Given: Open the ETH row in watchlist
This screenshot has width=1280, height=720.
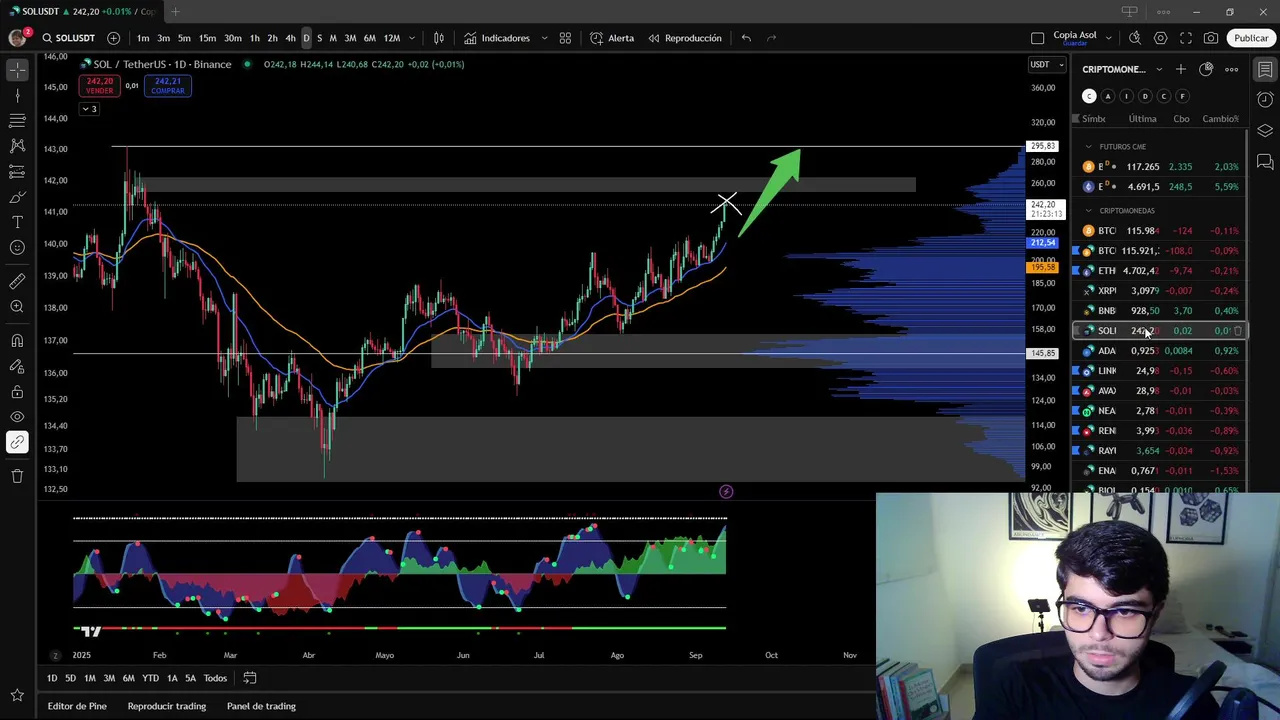Looking at the screenshot, I should pyautogui.click(x=1160, y=271).
